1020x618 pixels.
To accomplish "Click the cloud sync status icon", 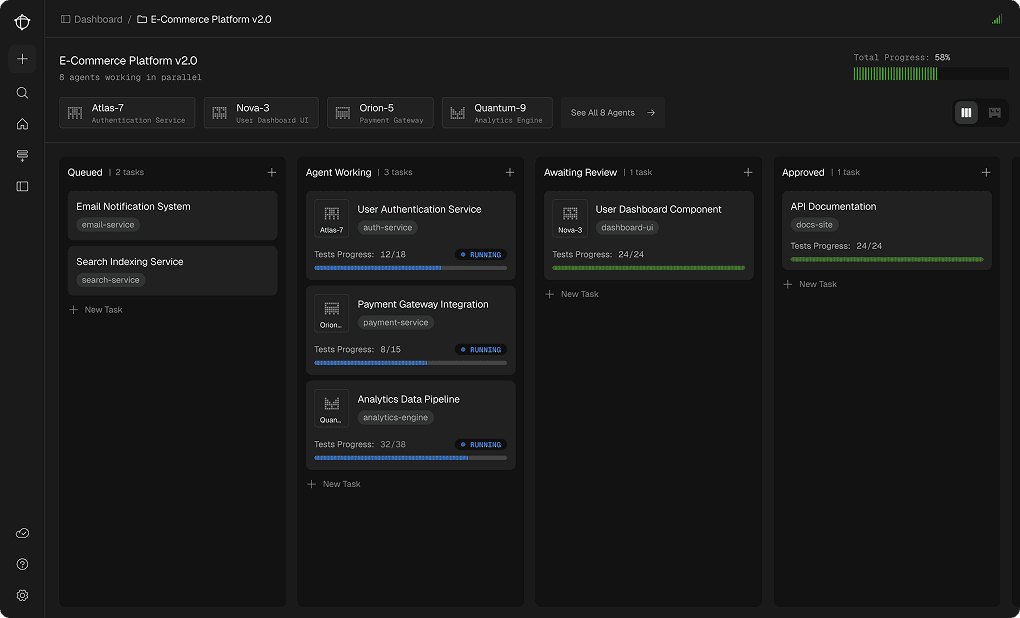I will [22, 534].
